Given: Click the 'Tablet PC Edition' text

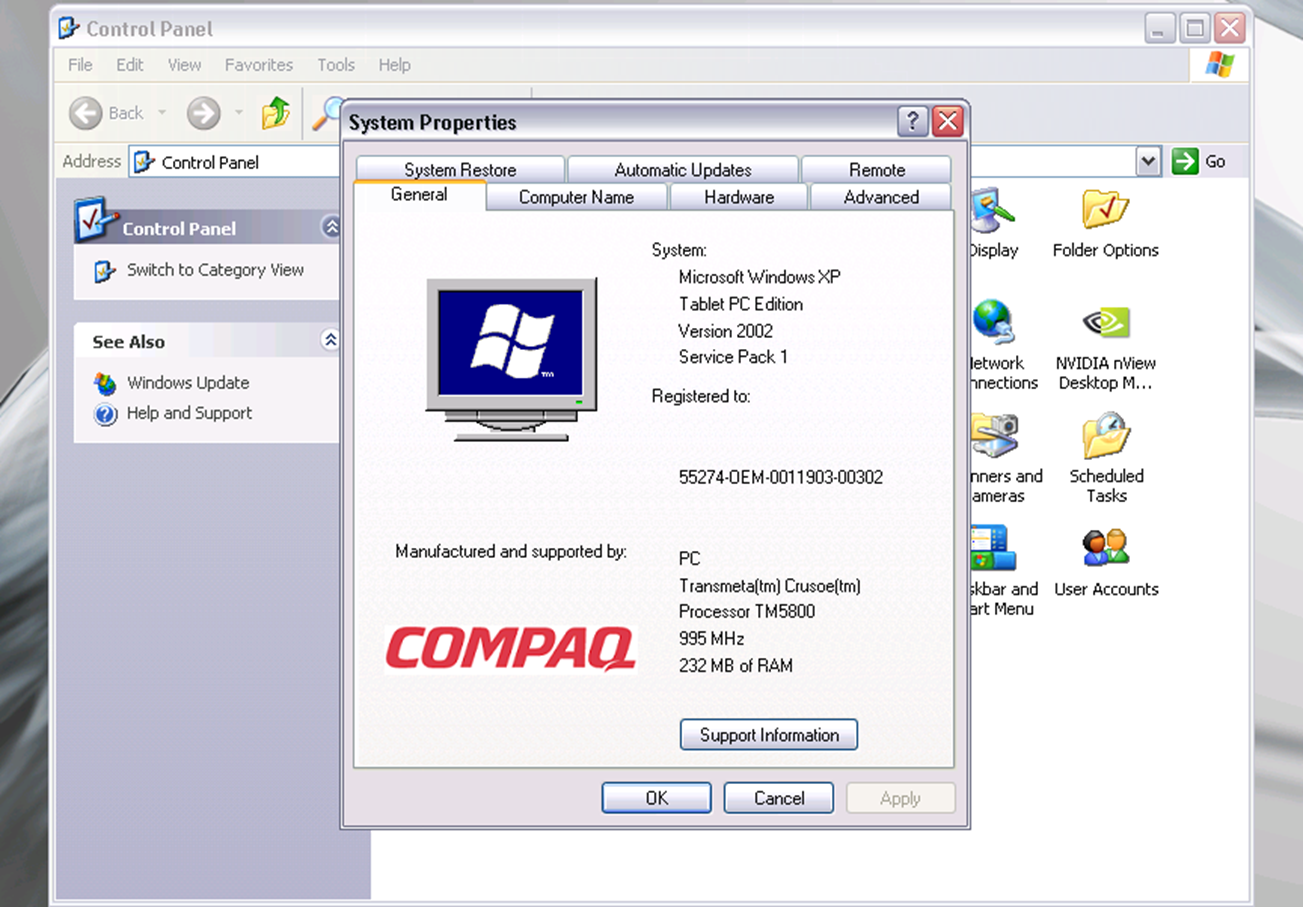Looking at the screenshot, I should point(741,304).
